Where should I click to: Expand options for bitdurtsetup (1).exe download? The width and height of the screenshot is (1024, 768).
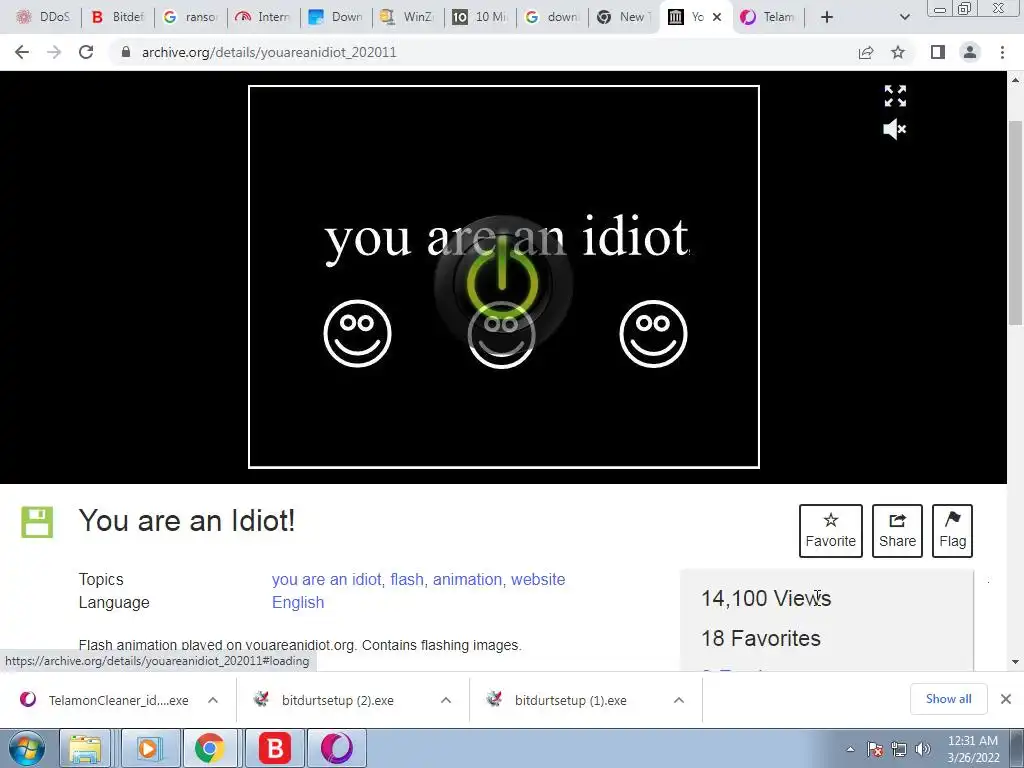[679, 700]
